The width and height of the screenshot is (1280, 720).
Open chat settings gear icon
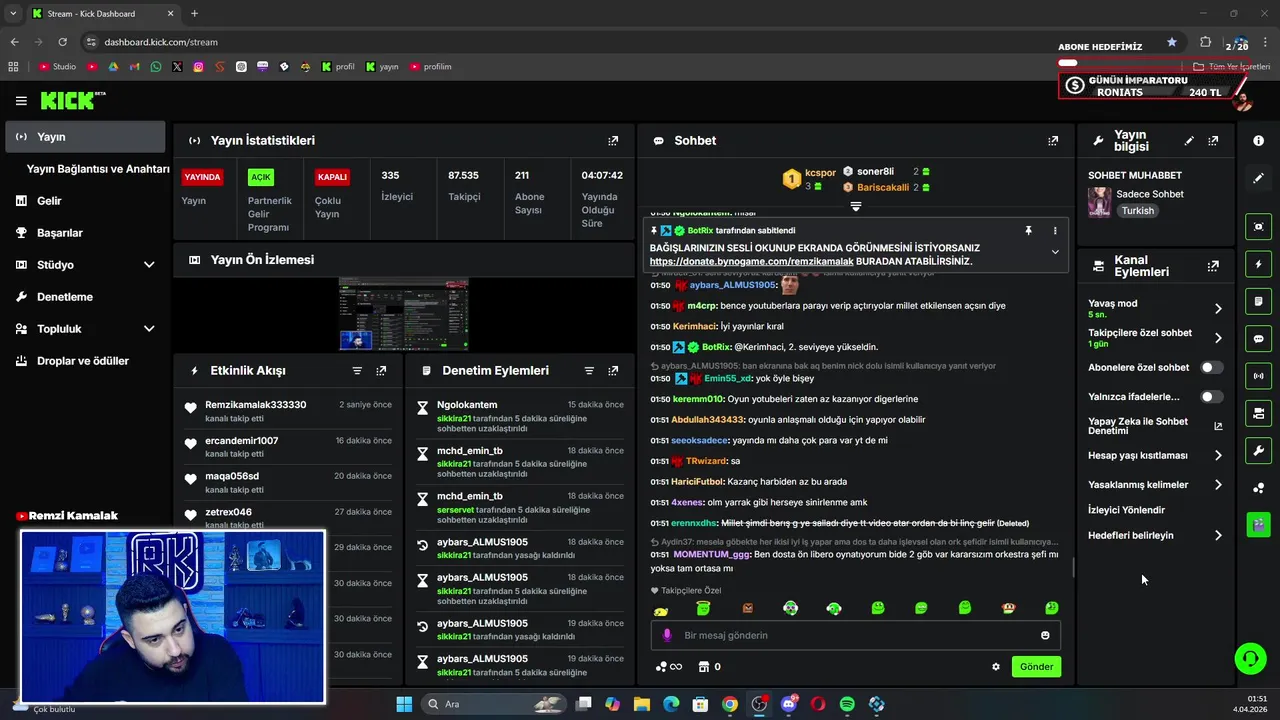tap(996, 667)
